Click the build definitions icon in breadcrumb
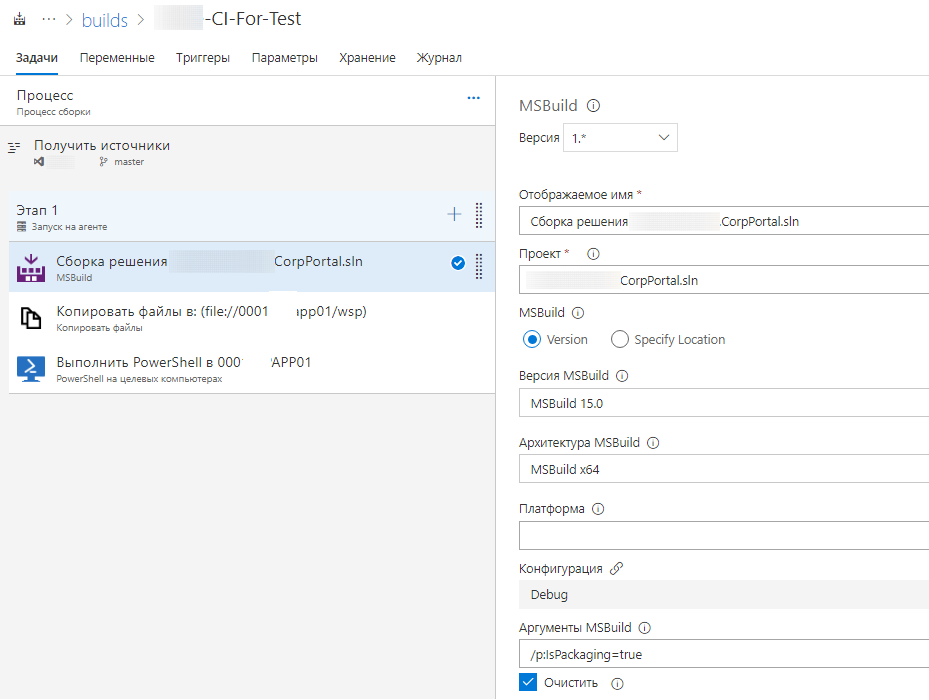Viewport: 929px width, 700px height. click(19, 19)
